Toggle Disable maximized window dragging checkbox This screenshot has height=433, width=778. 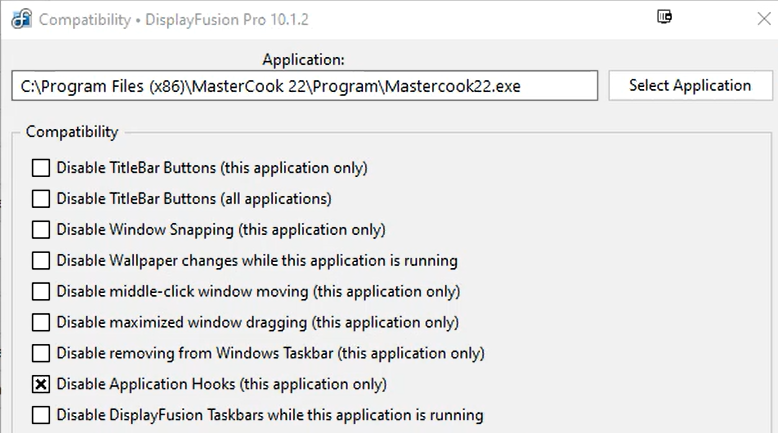tap(41, 322)
